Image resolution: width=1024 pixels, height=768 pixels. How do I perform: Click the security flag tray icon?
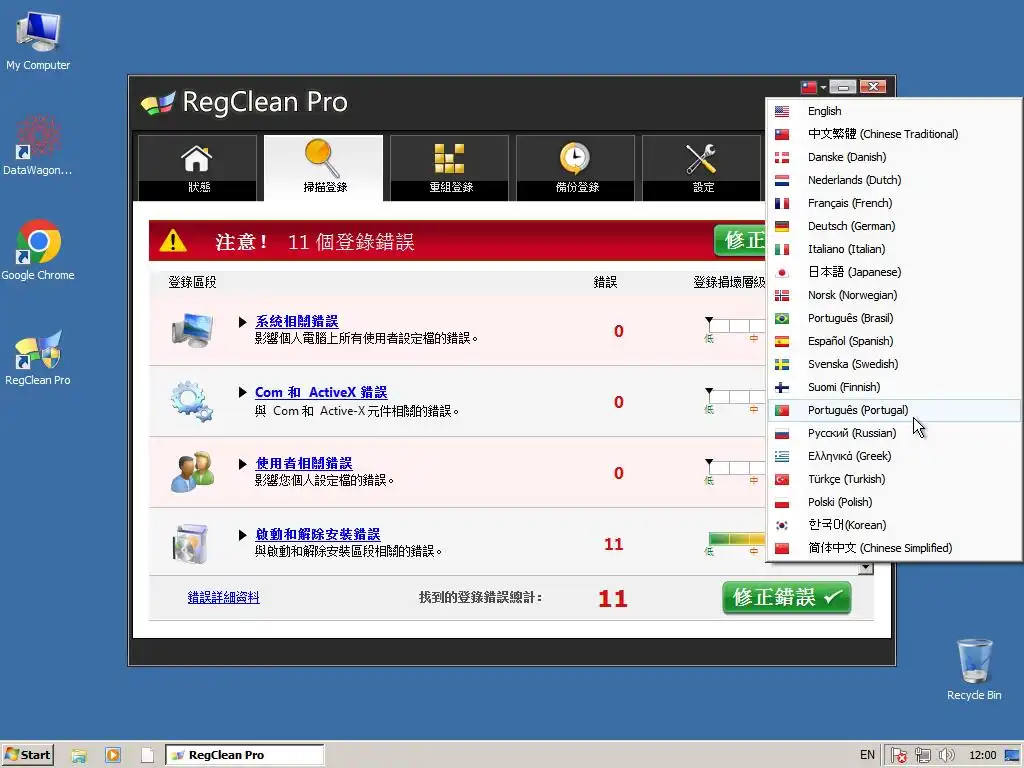pyautogui.click(x=899, y=755)
